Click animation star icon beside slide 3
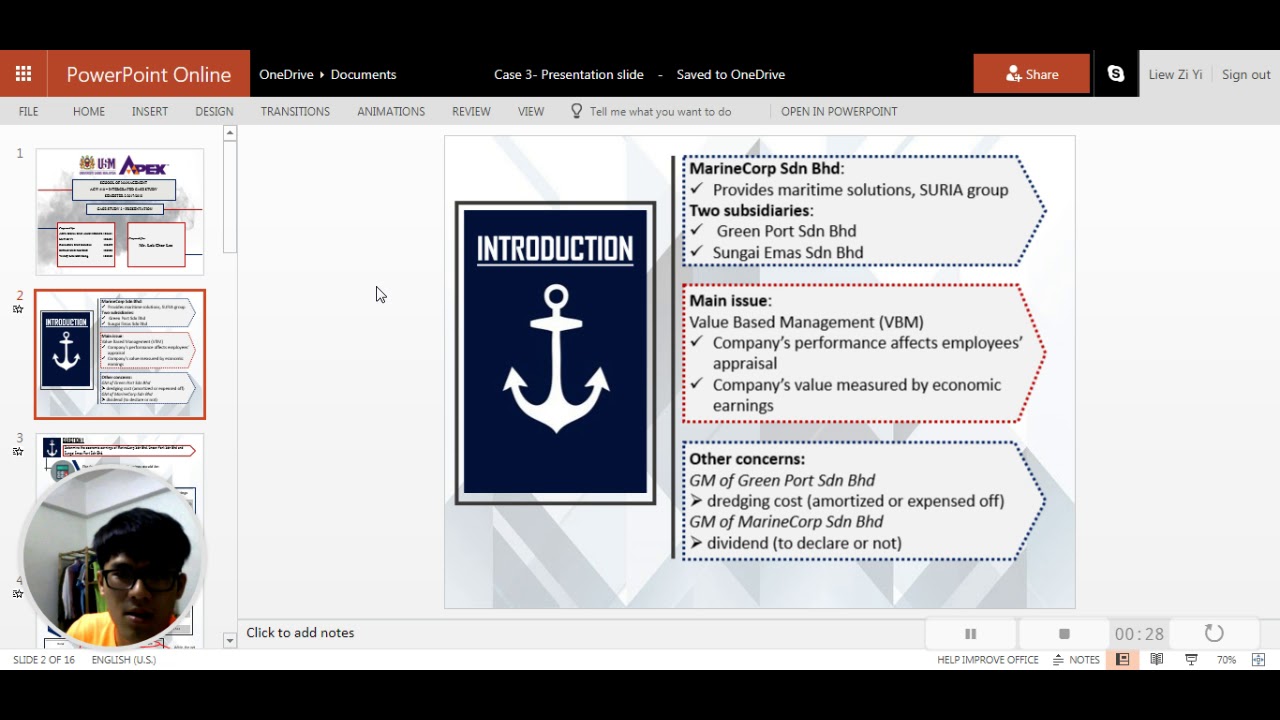The width and height of the screenshot is (1280, 720). point(18,452)
